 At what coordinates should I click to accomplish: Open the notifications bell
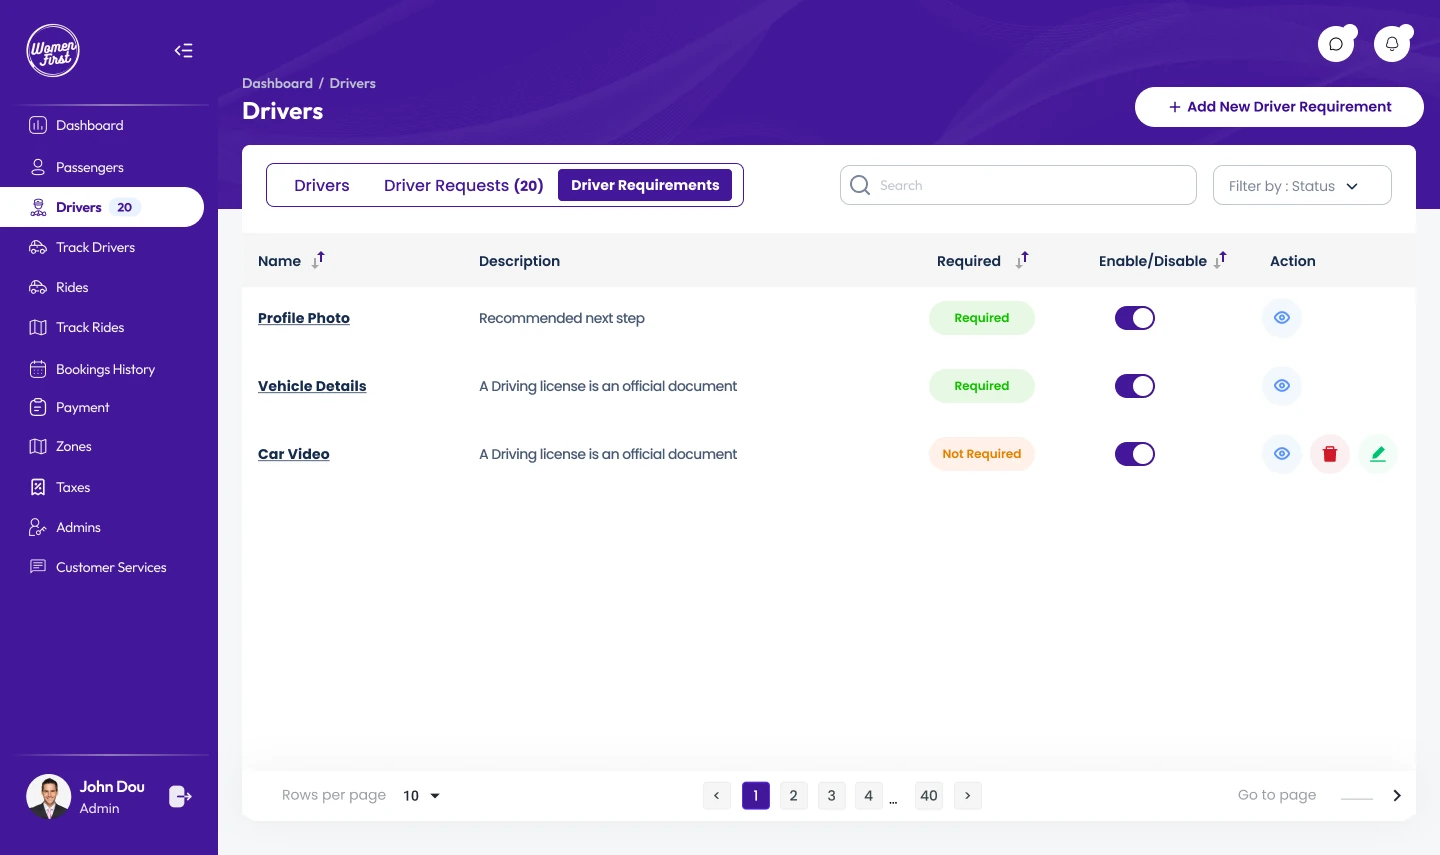(x=1392, y=44)
